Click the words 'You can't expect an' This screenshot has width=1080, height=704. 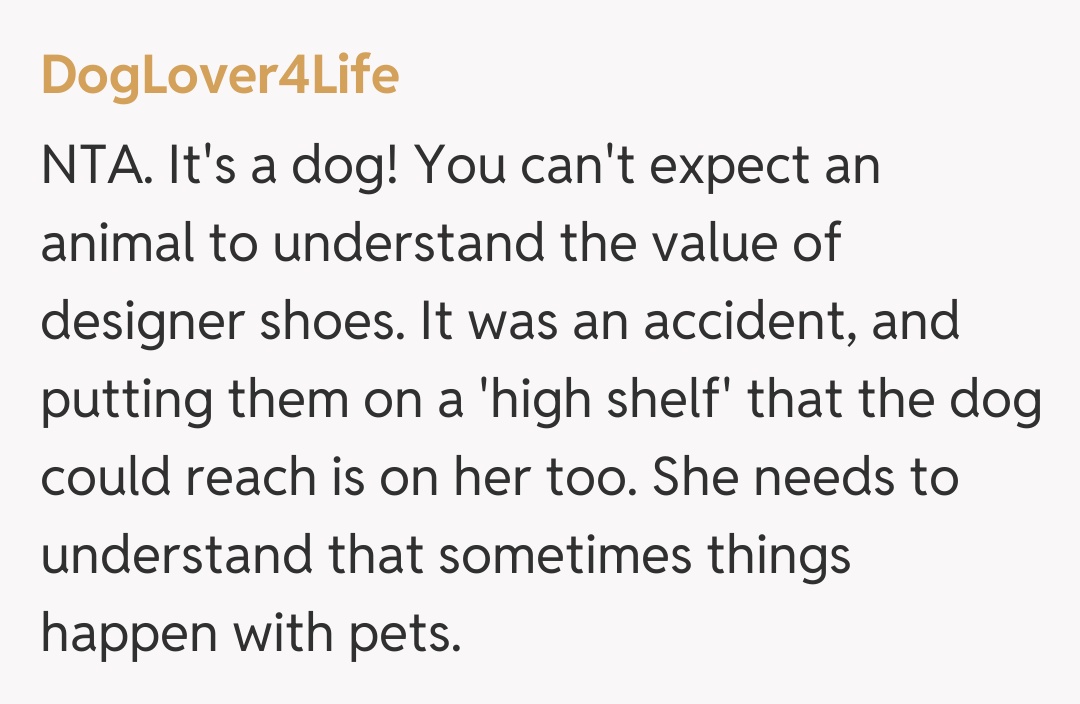(x=649, y=166)
